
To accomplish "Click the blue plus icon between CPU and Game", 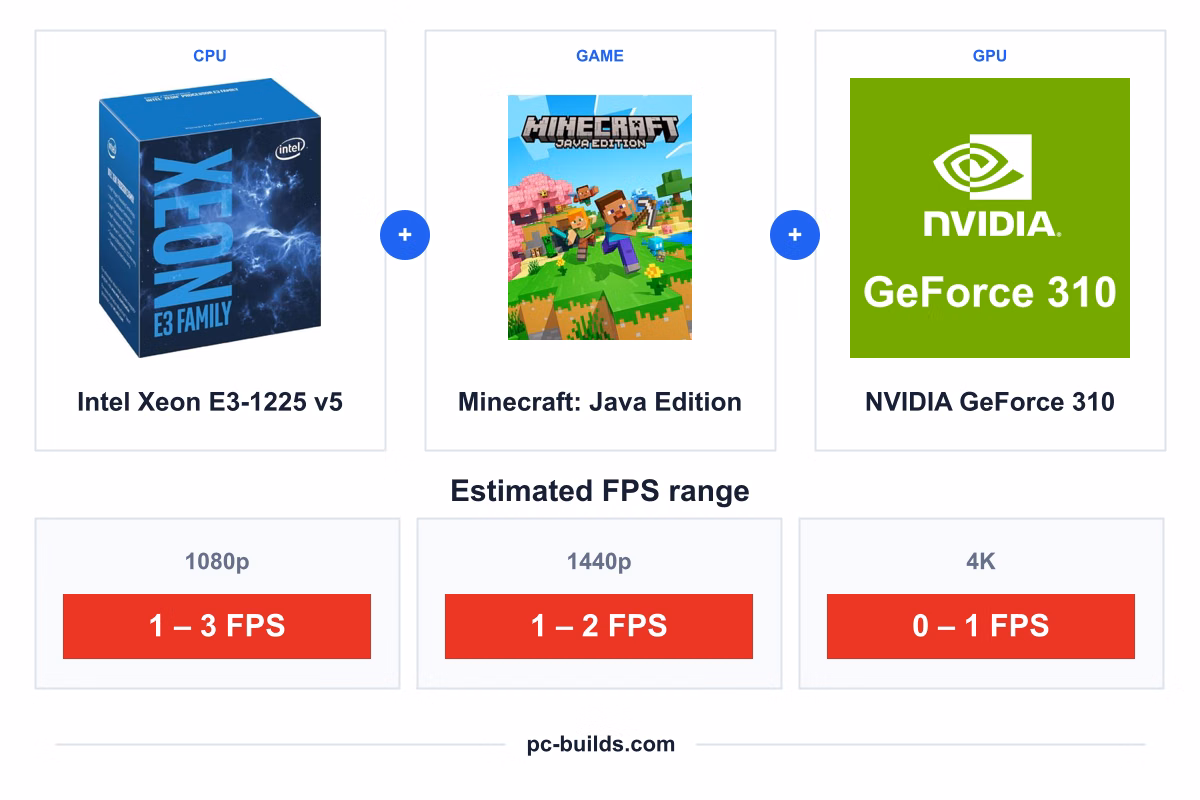I will [x=405, y=236].
